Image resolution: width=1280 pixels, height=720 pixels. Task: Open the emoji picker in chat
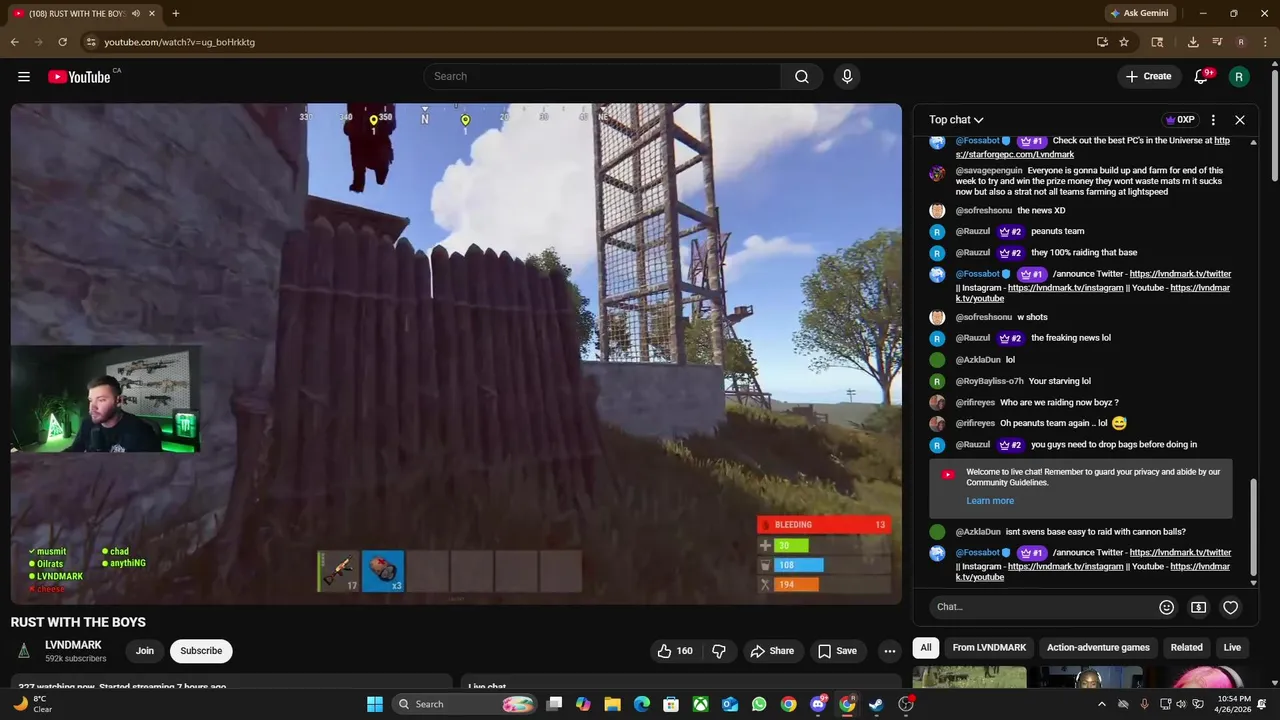pyautogui.click(x=1166, y=607)
